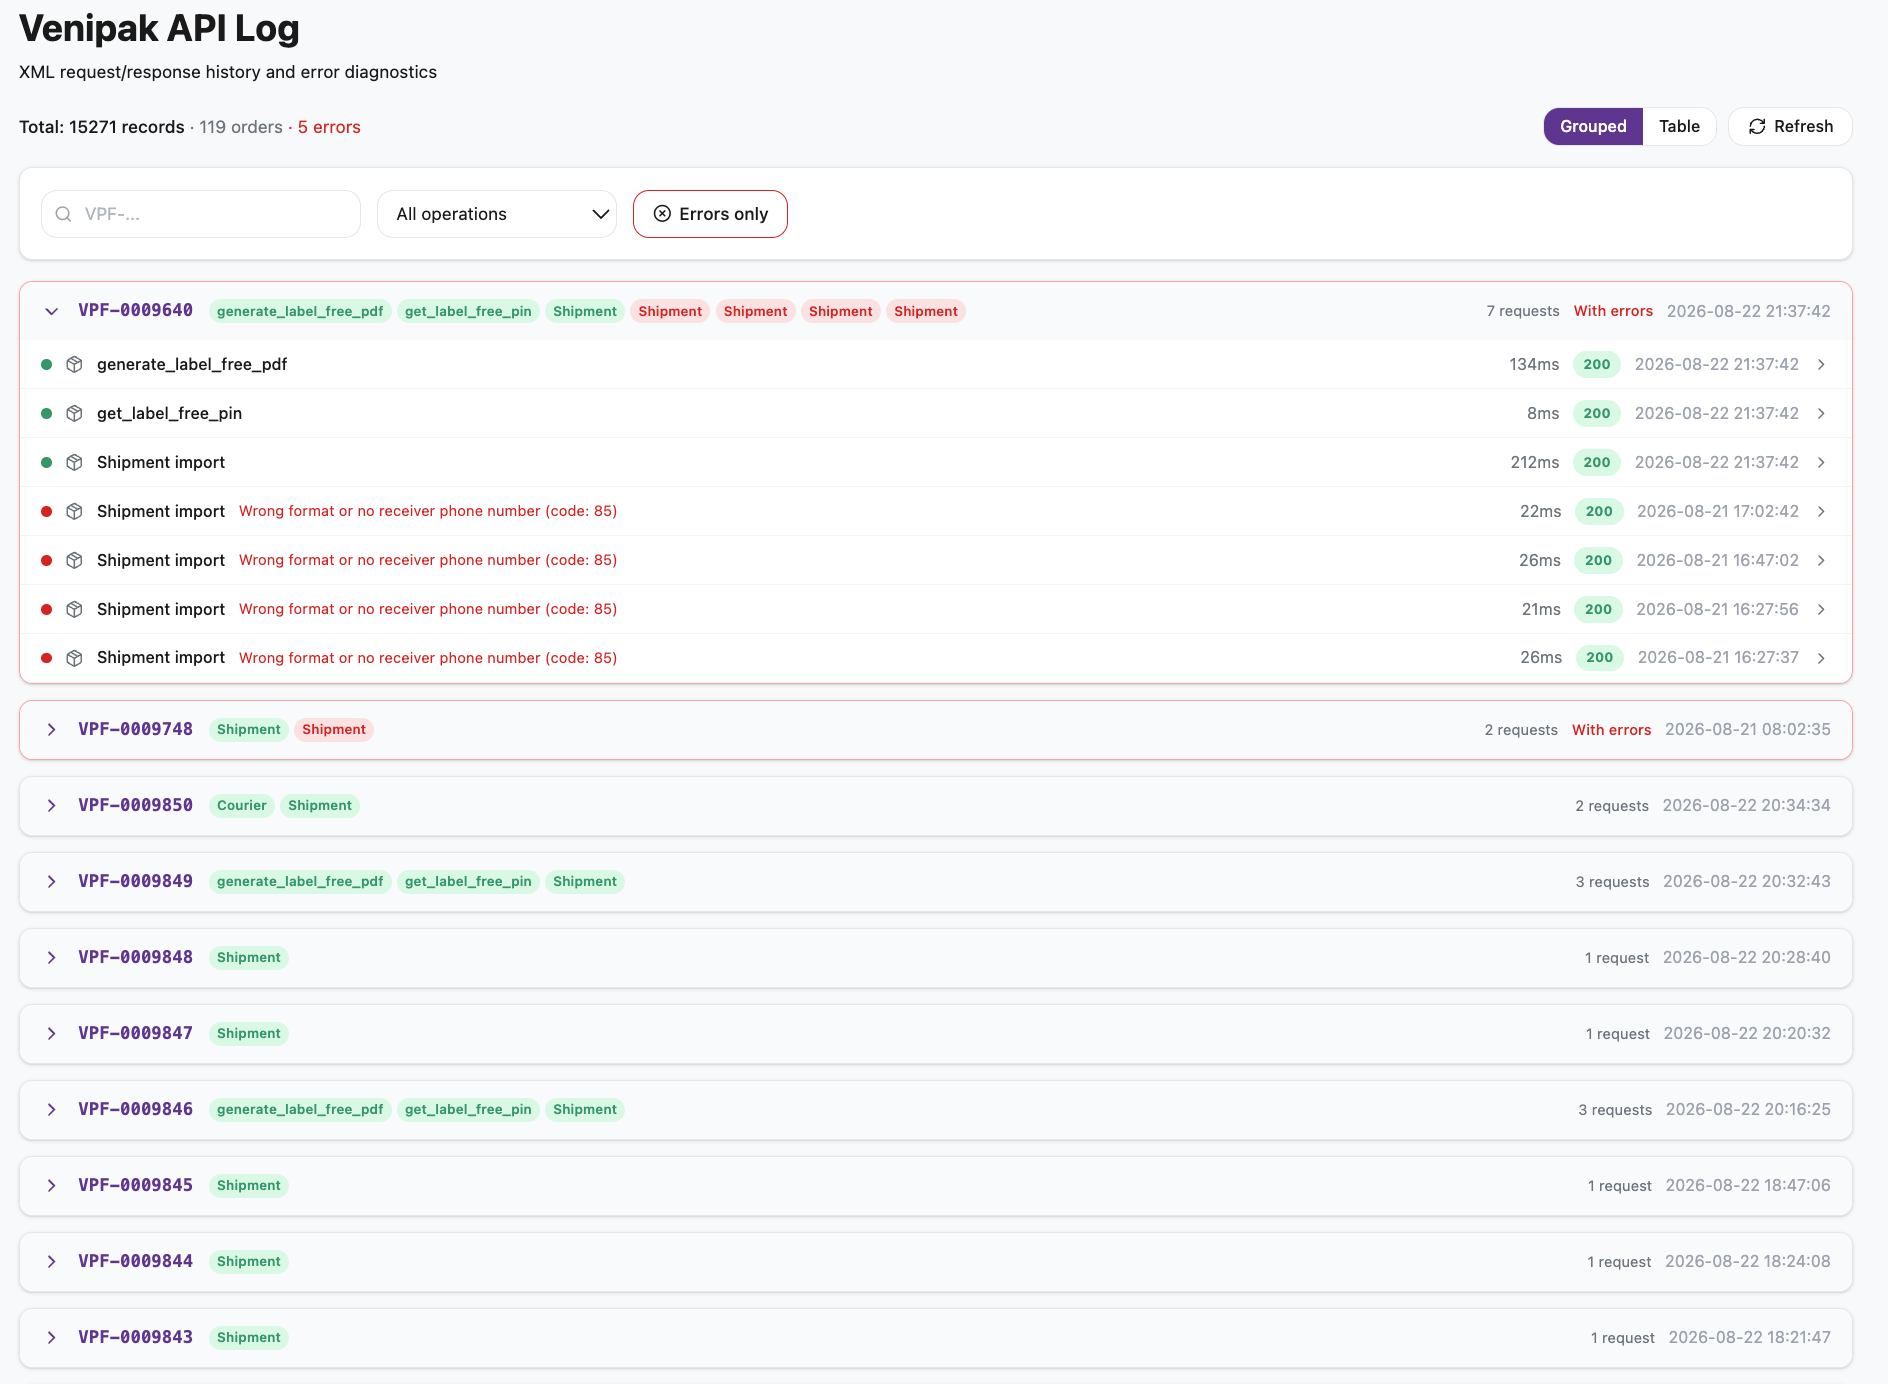Click the '7 requests' count on VPF-0009640
Image resolution: width=1888 pixels, height=1384 pixels.
(1523, 311)
